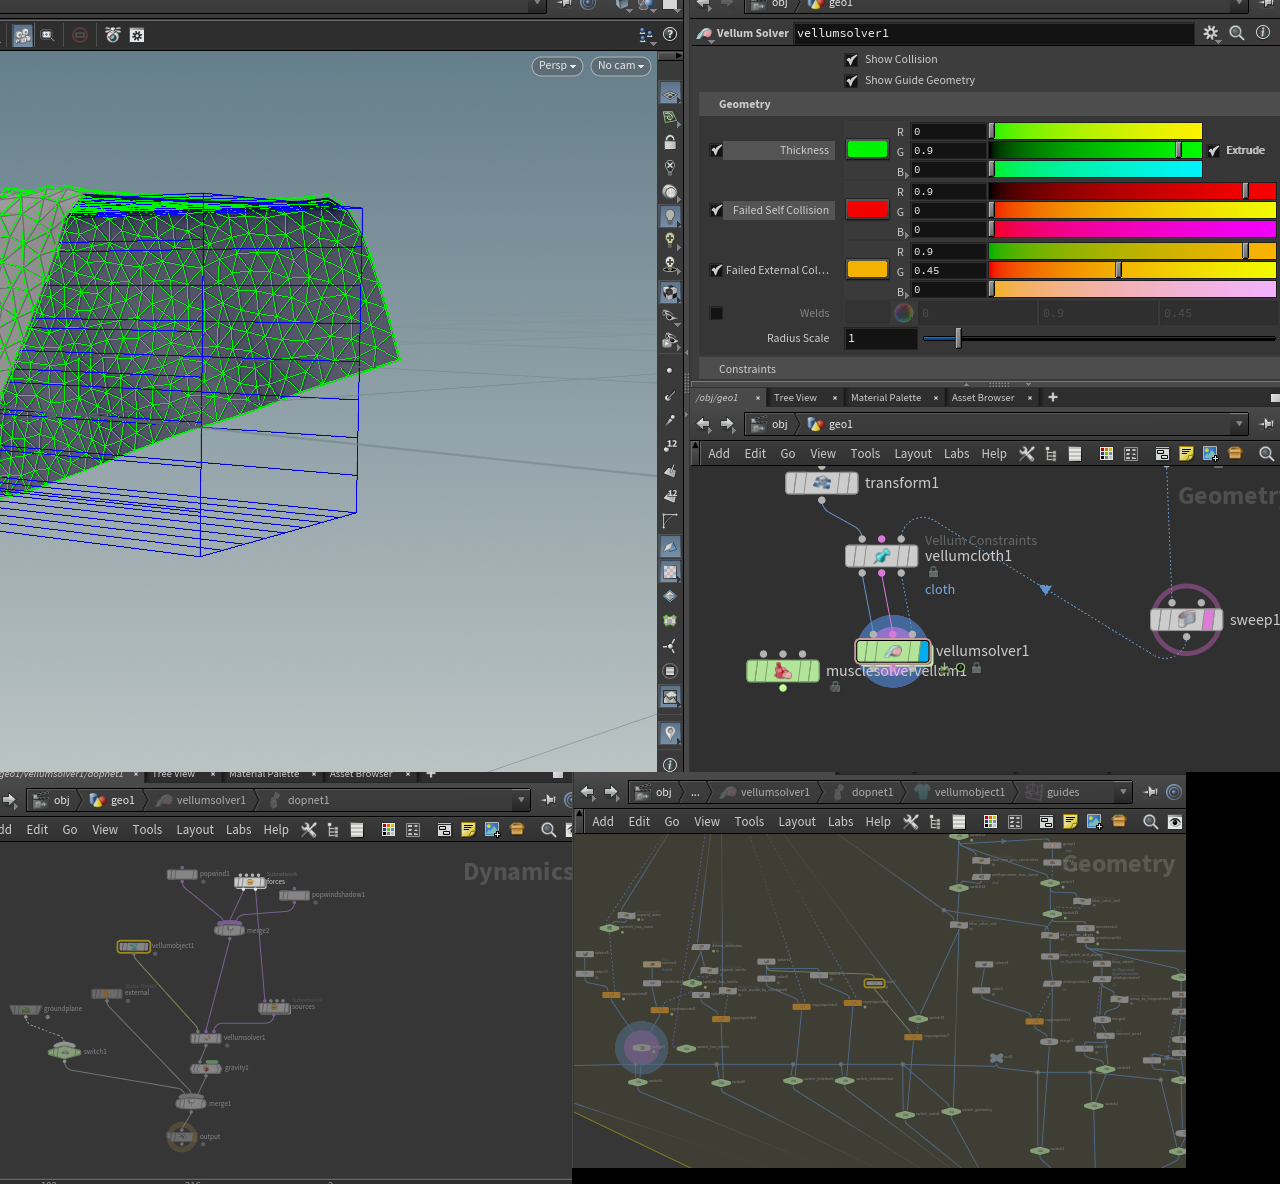Open the Vellum Solver node info icon
Viewport: 1280px width, 1184px height.
(1263, 33)
